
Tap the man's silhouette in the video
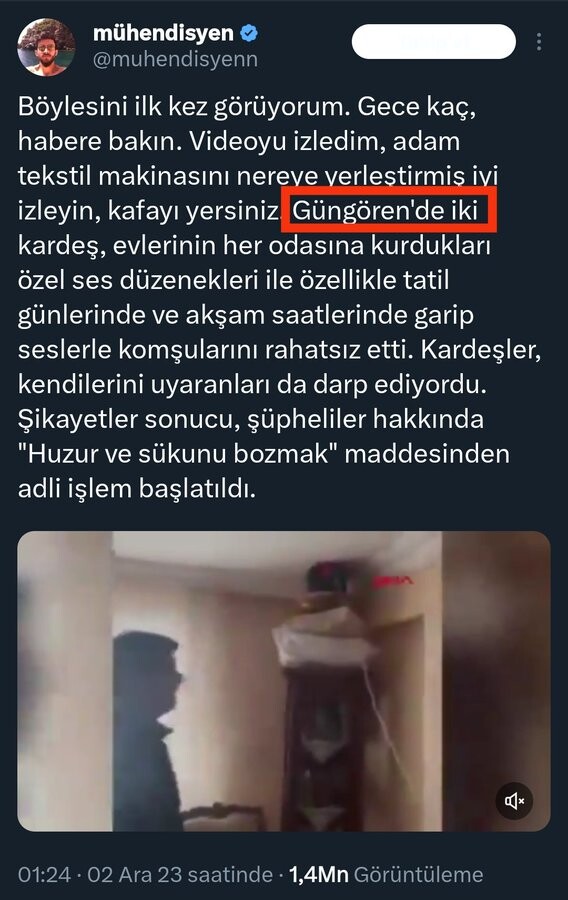coord(149,729)
